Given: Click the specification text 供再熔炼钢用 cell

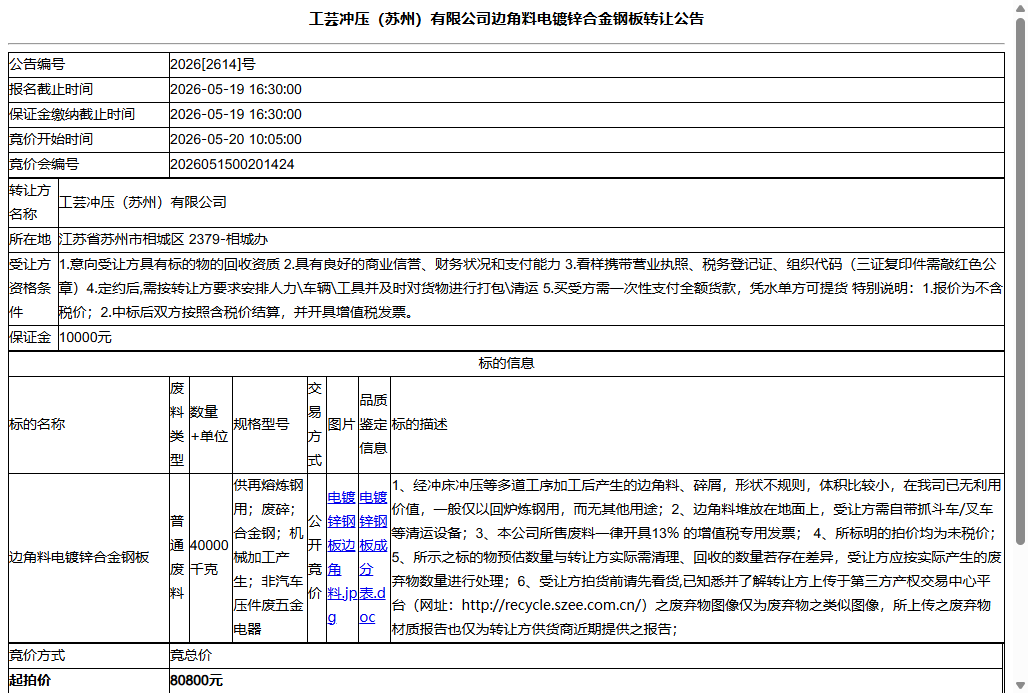Looking at the screenshot, I should tap(269, 558).
